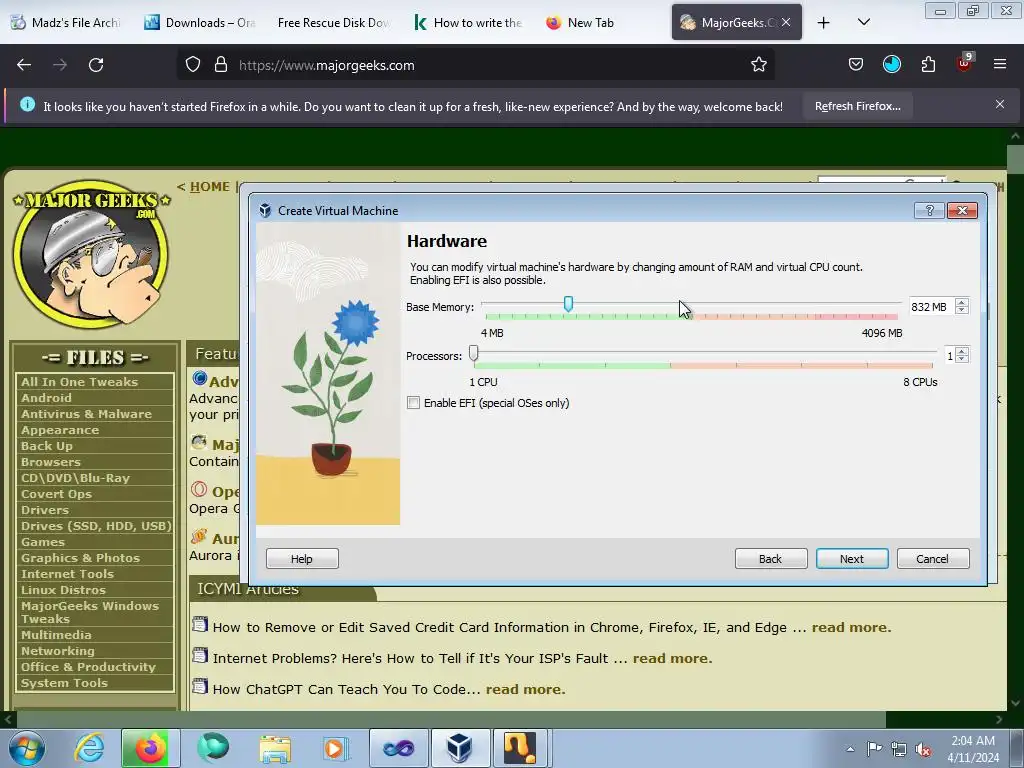Viewport: 1024px width, 768px height.
Task: Click the Refresh Firefox... button
Action: pyautogui.click(x=857, y=106)
